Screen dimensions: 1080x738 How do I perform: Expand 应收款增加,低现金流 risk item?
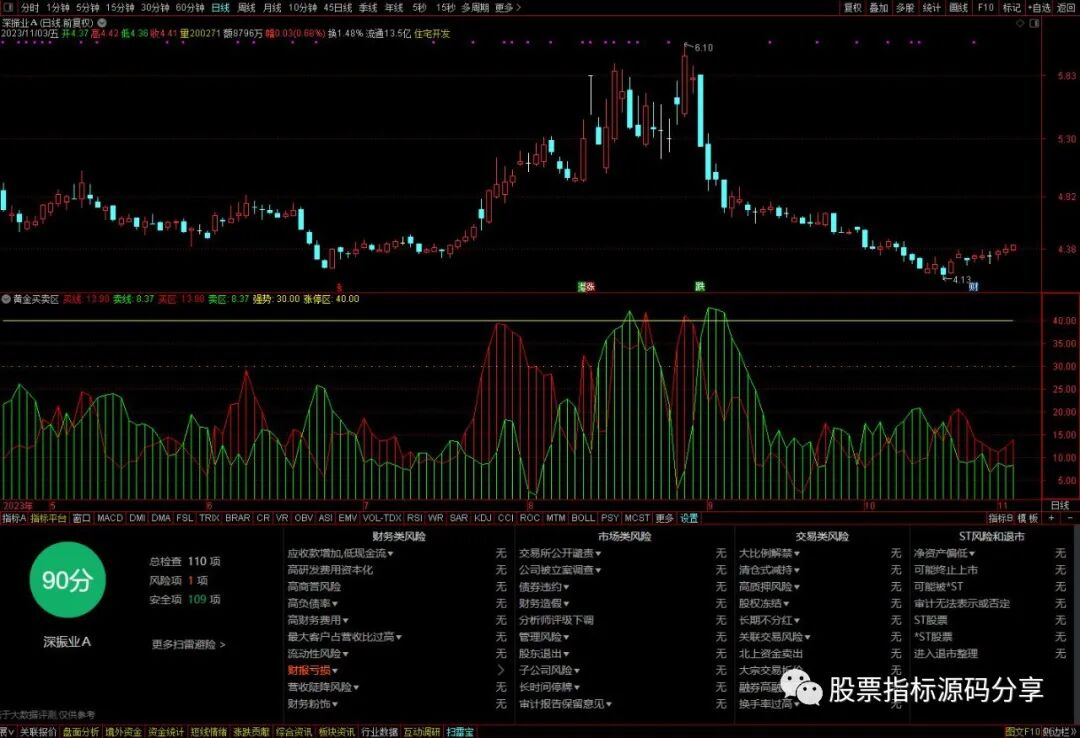340,553
